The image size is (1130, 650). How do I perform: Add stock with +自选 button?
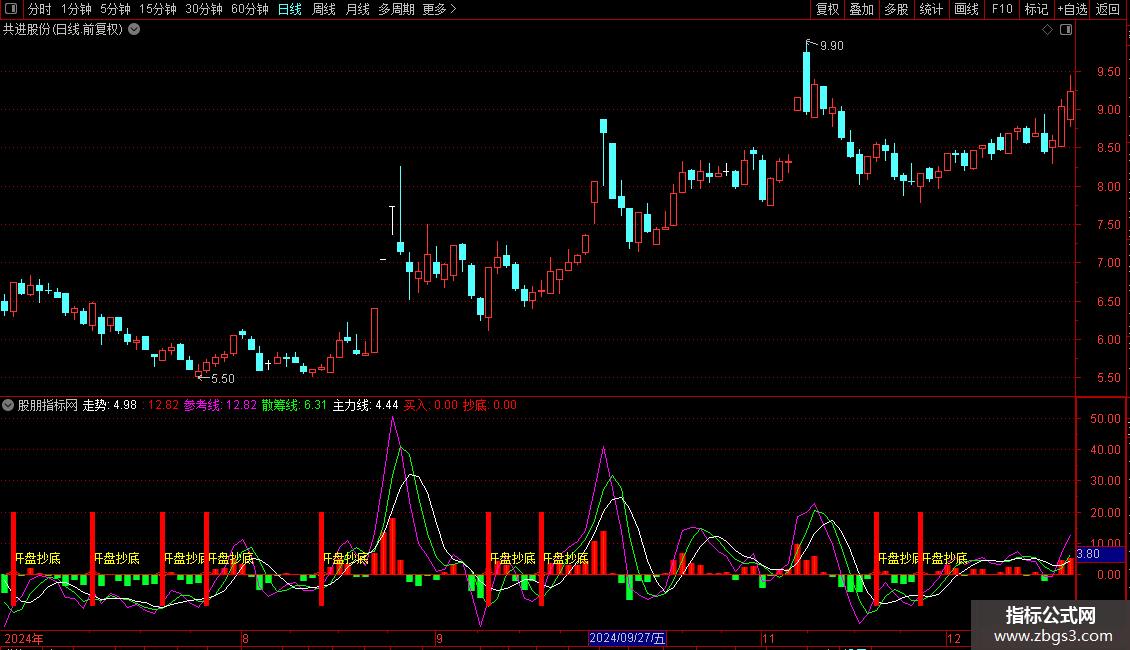coord(1072,9)
